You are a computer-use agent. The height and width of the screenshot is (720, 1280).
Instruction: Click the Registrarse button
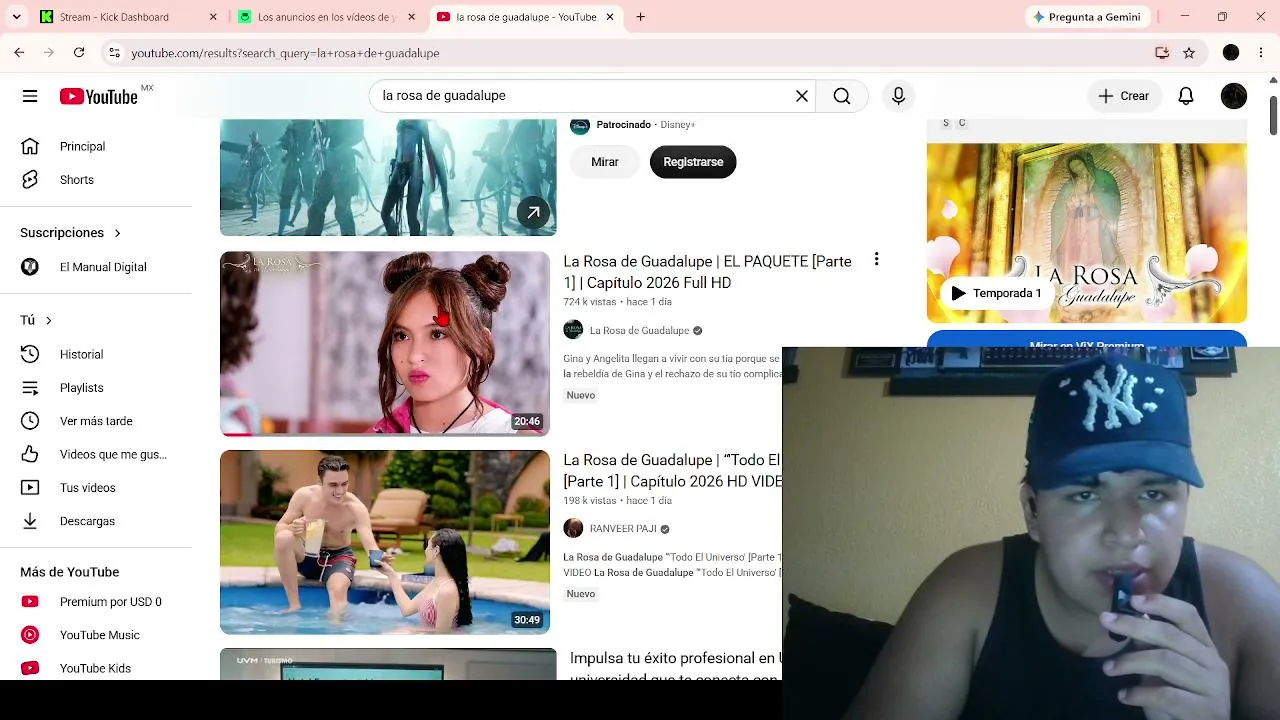693,162
